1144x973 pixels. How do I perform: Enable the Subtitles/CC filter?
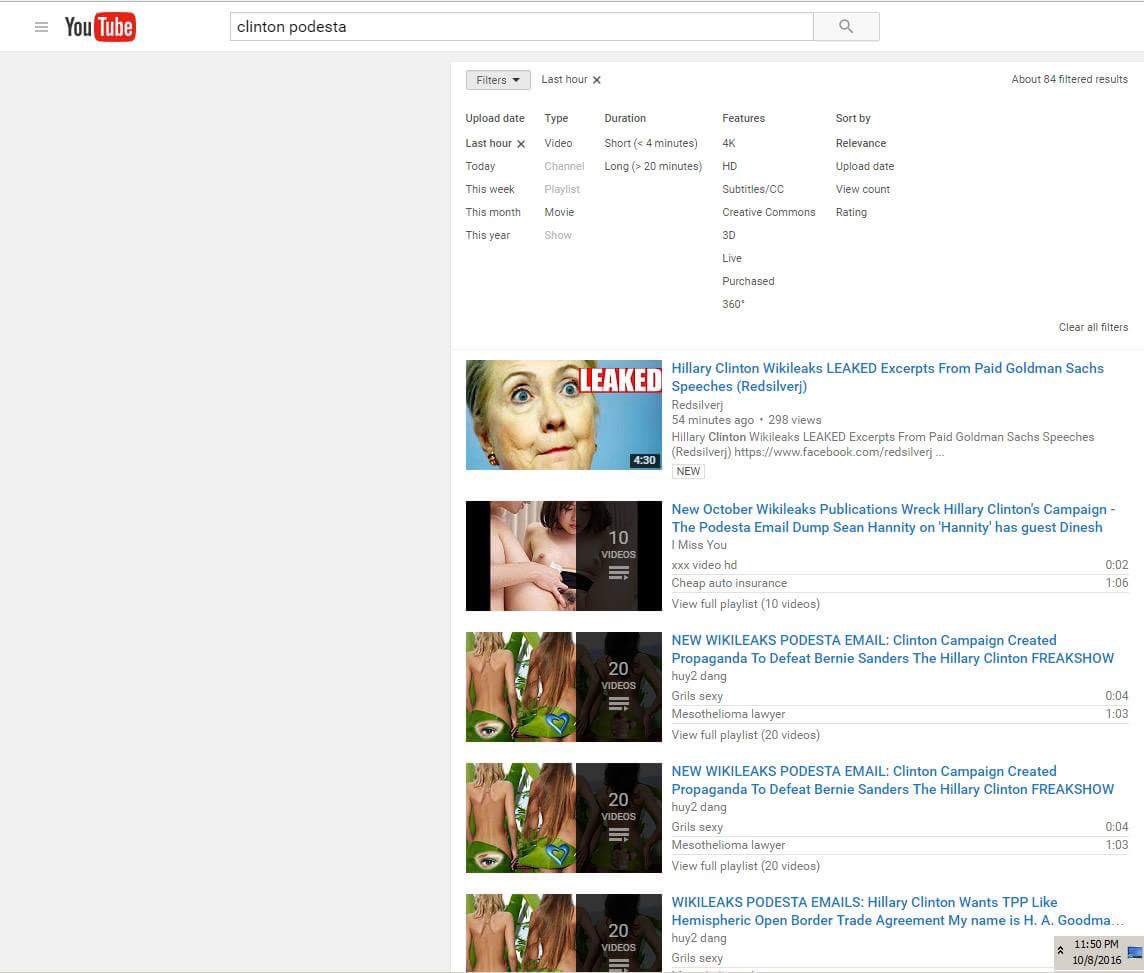753,189
